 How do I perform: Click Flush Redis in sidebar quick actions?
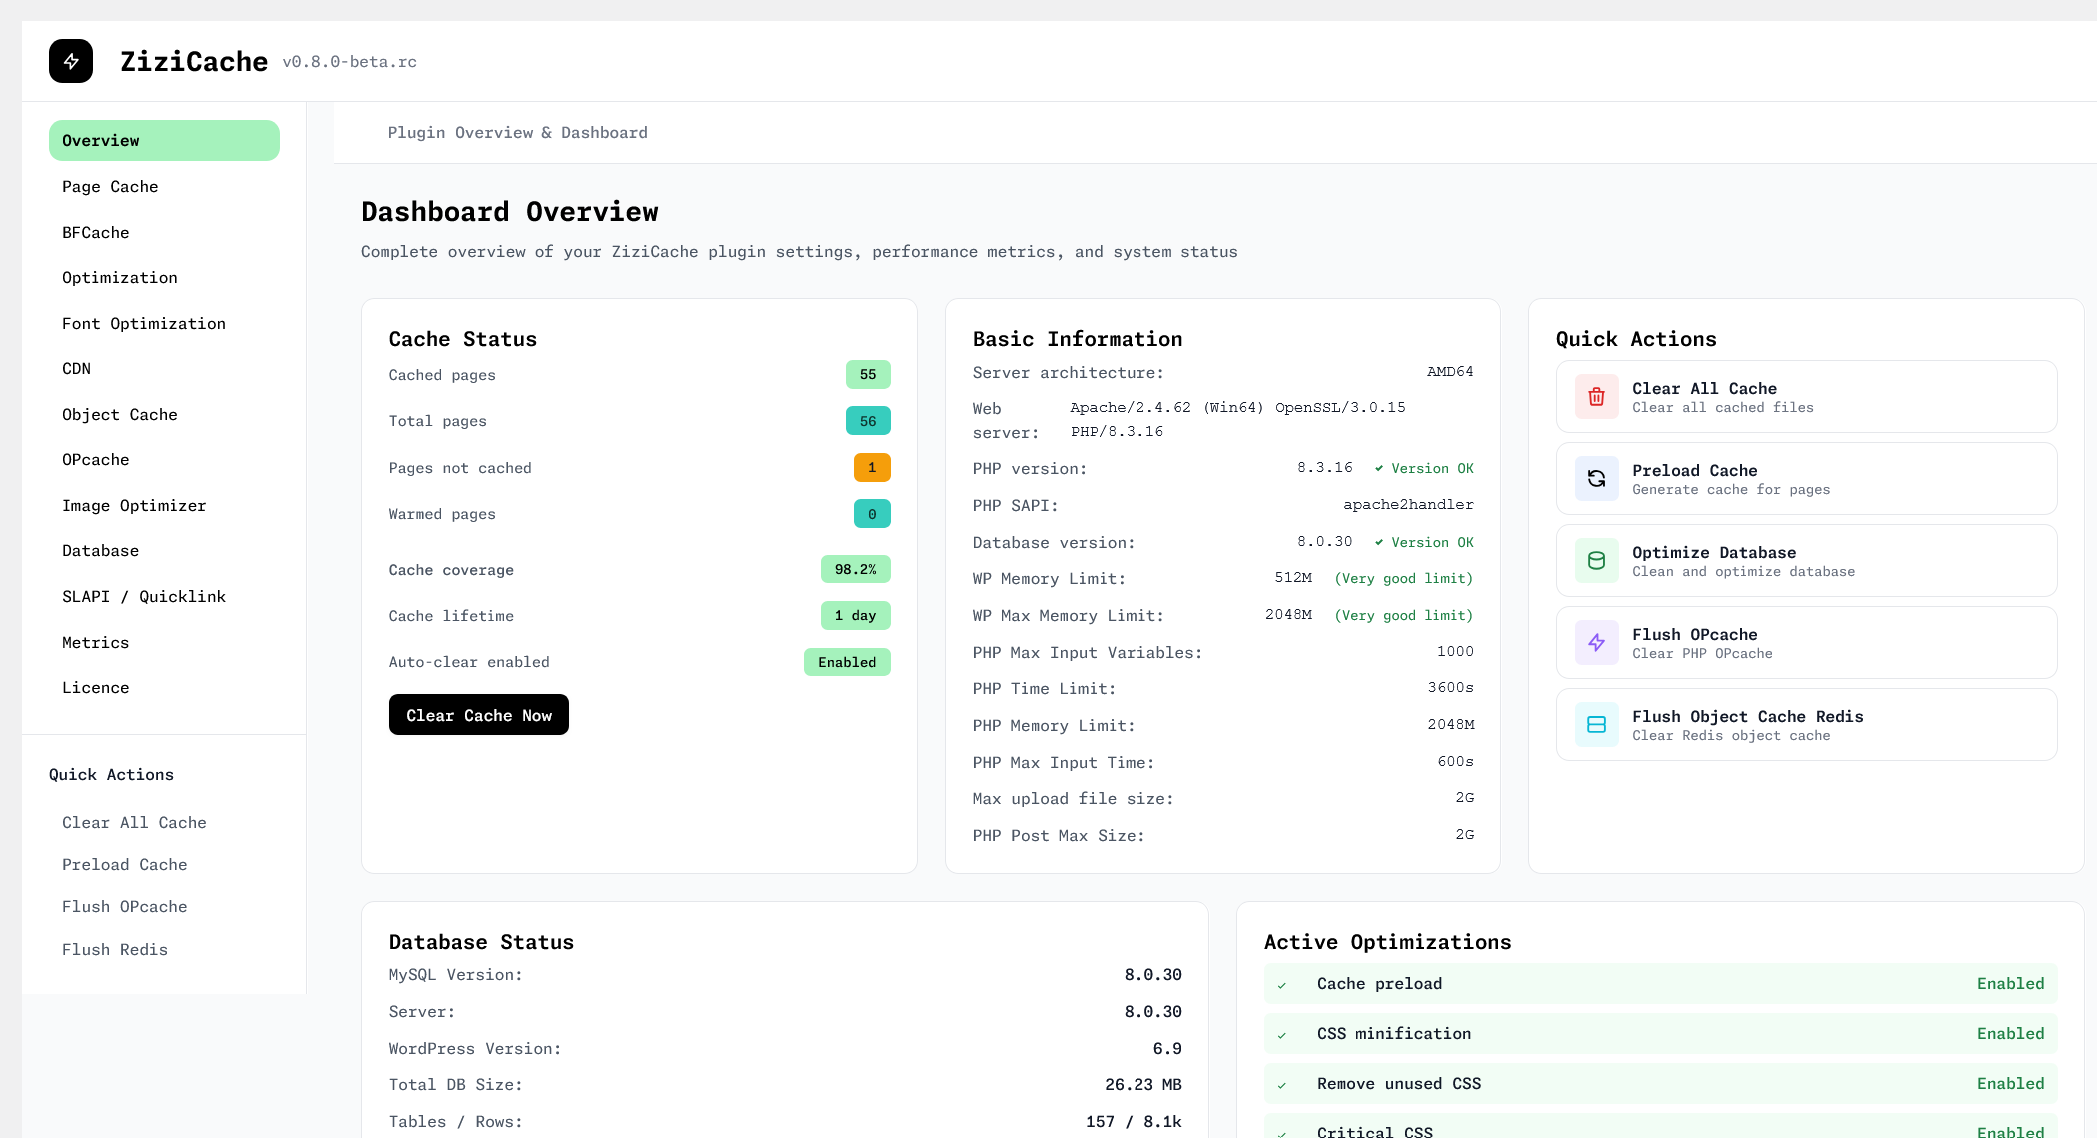[115, 950]
